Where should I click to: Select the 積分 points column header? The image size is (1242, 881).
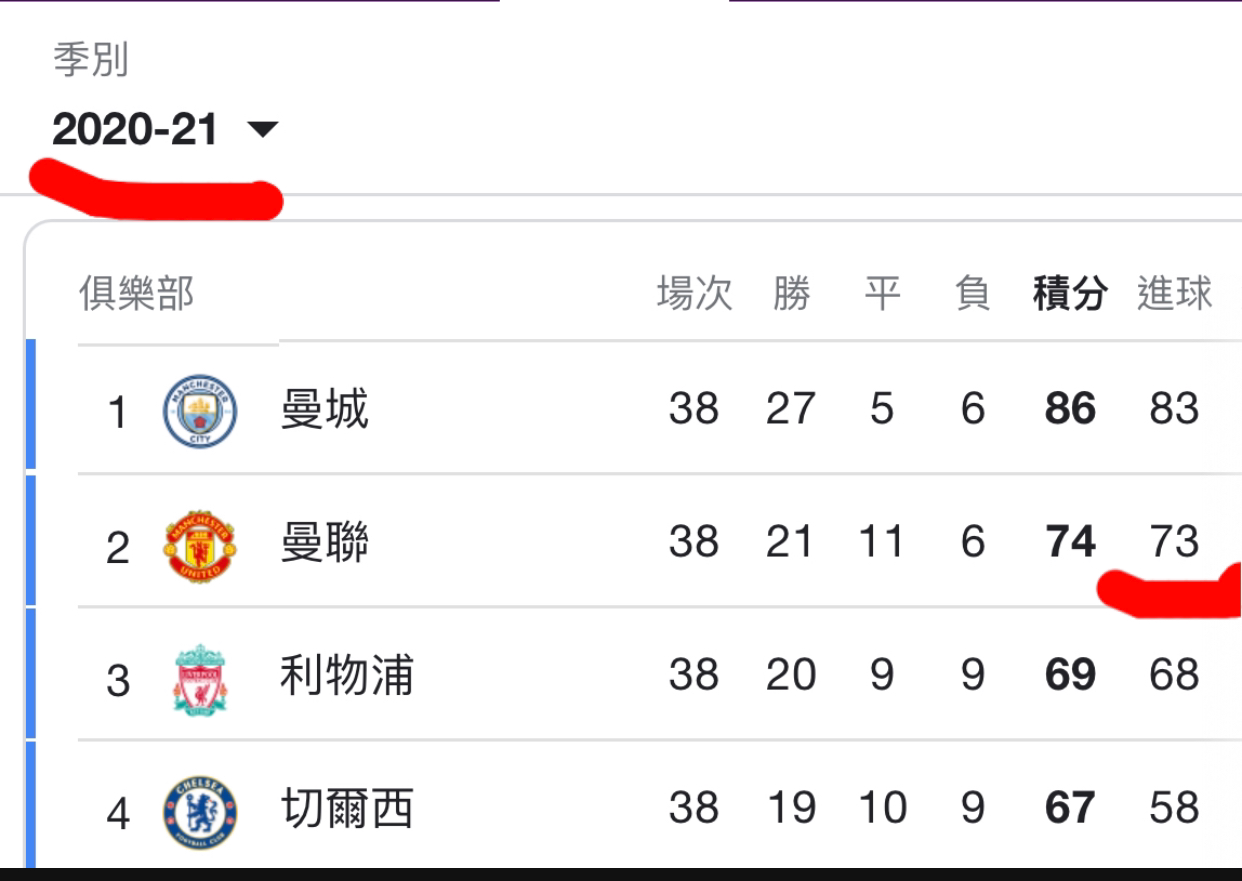(1070, 294)
